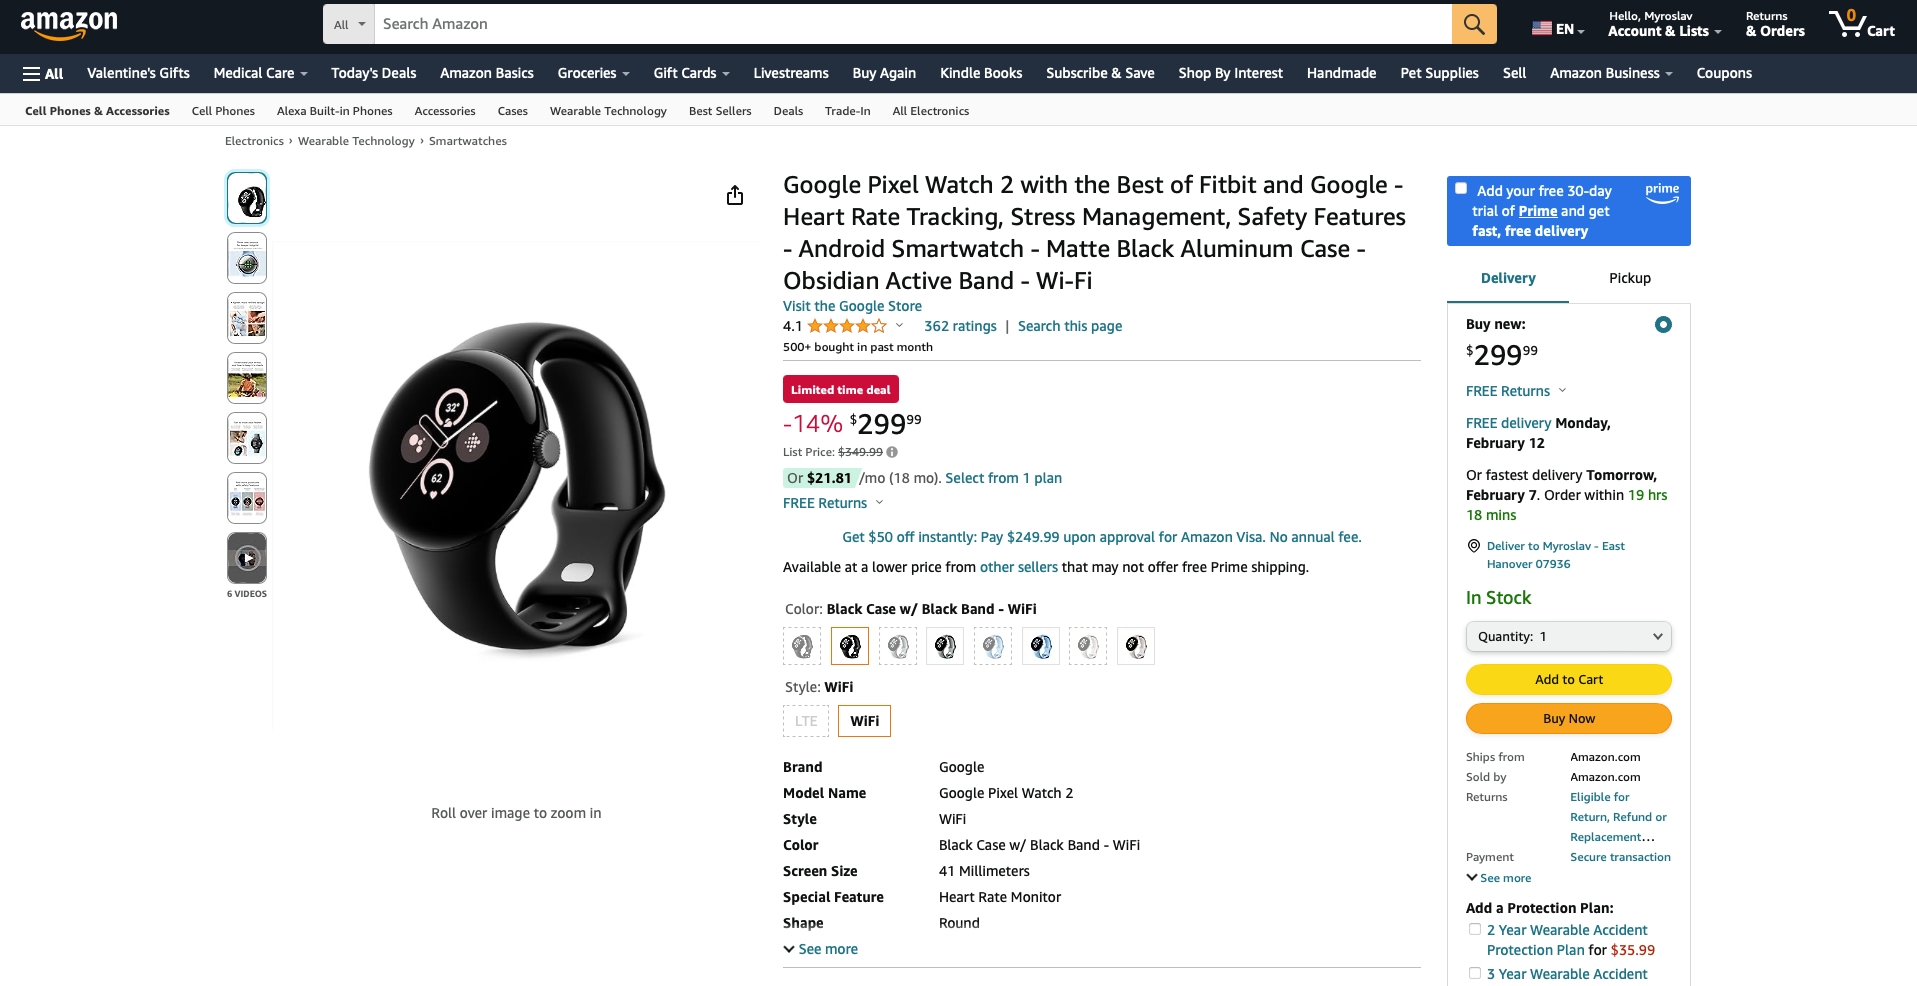This screenshot has width=1917, height=986.
Task: Click the share icon above product image
Action: (x=735, y=195)
